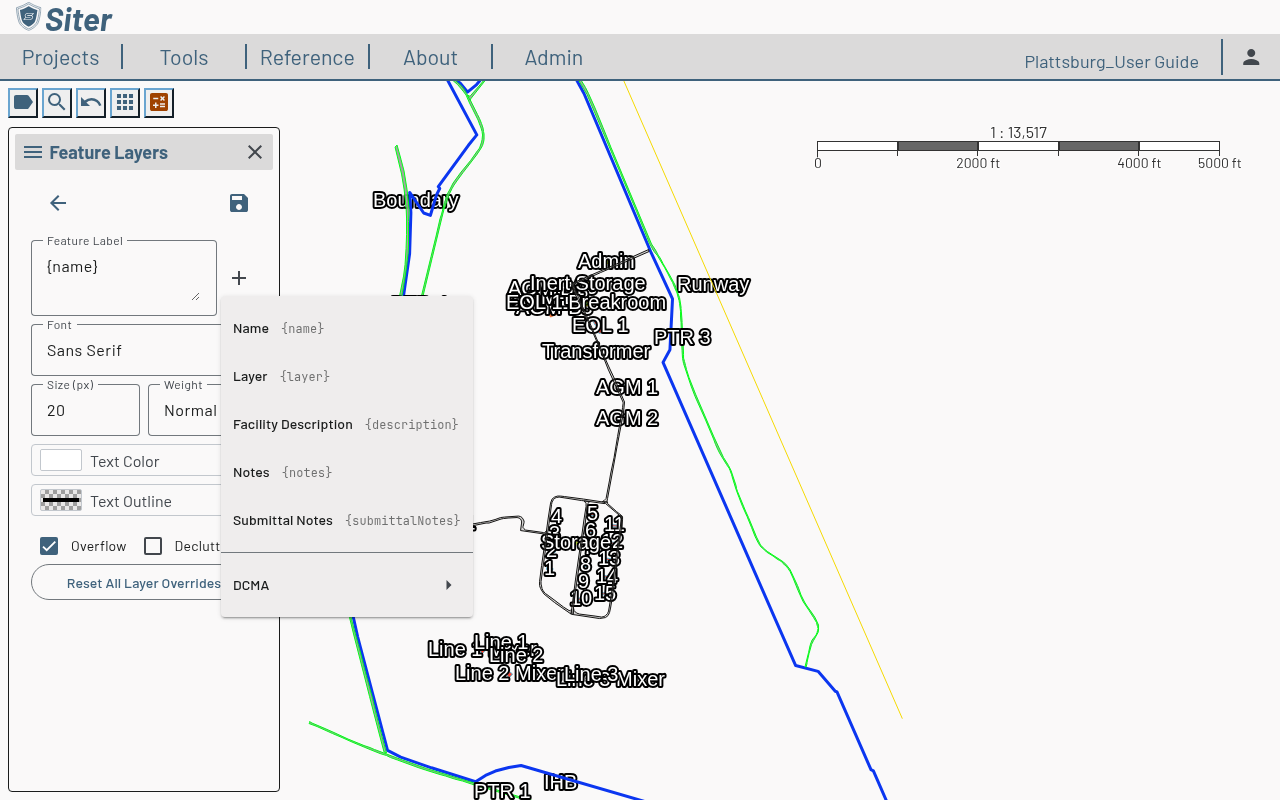This screenshot has height=800, width=1280.
Task: Click the Transformer map label
Action: pyautogui.click(x=596, y=351)
